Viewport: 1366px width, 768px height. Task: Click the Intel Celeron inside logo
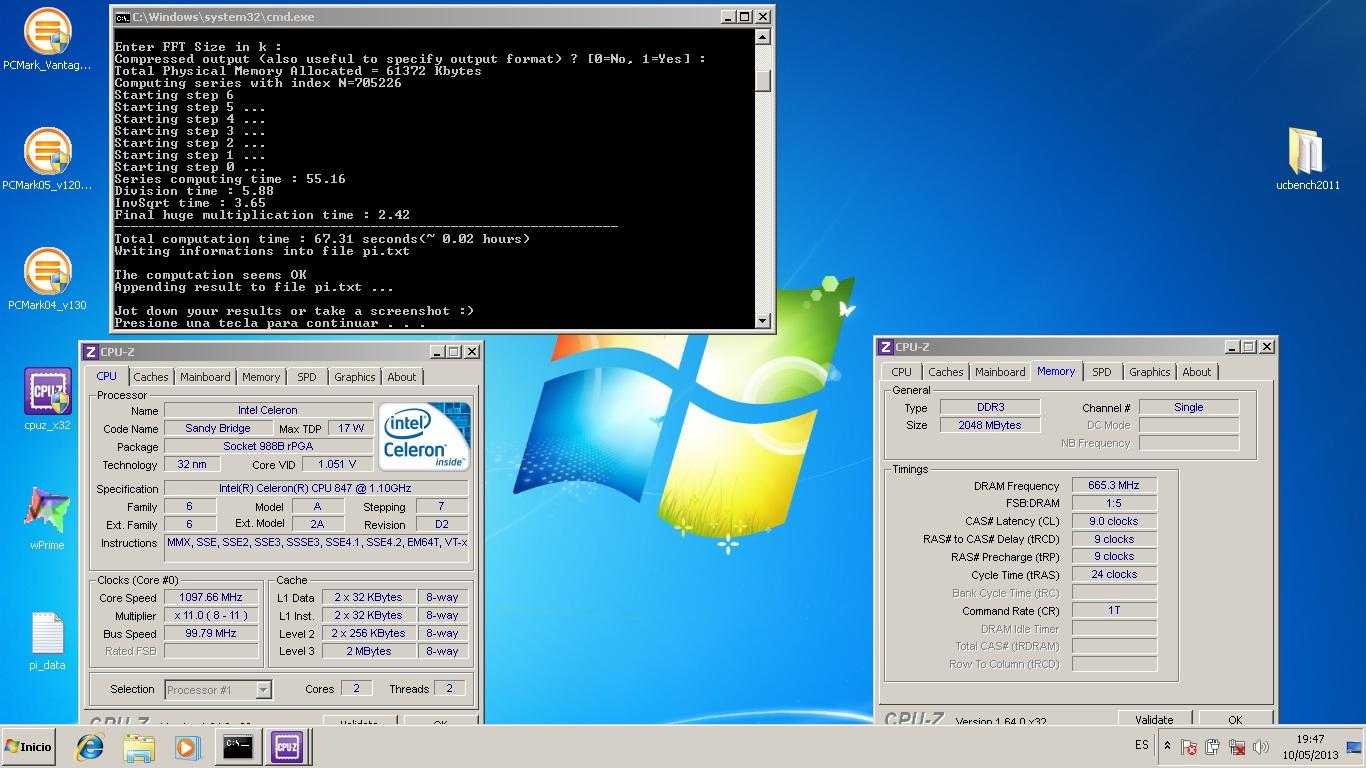point(424,437)
